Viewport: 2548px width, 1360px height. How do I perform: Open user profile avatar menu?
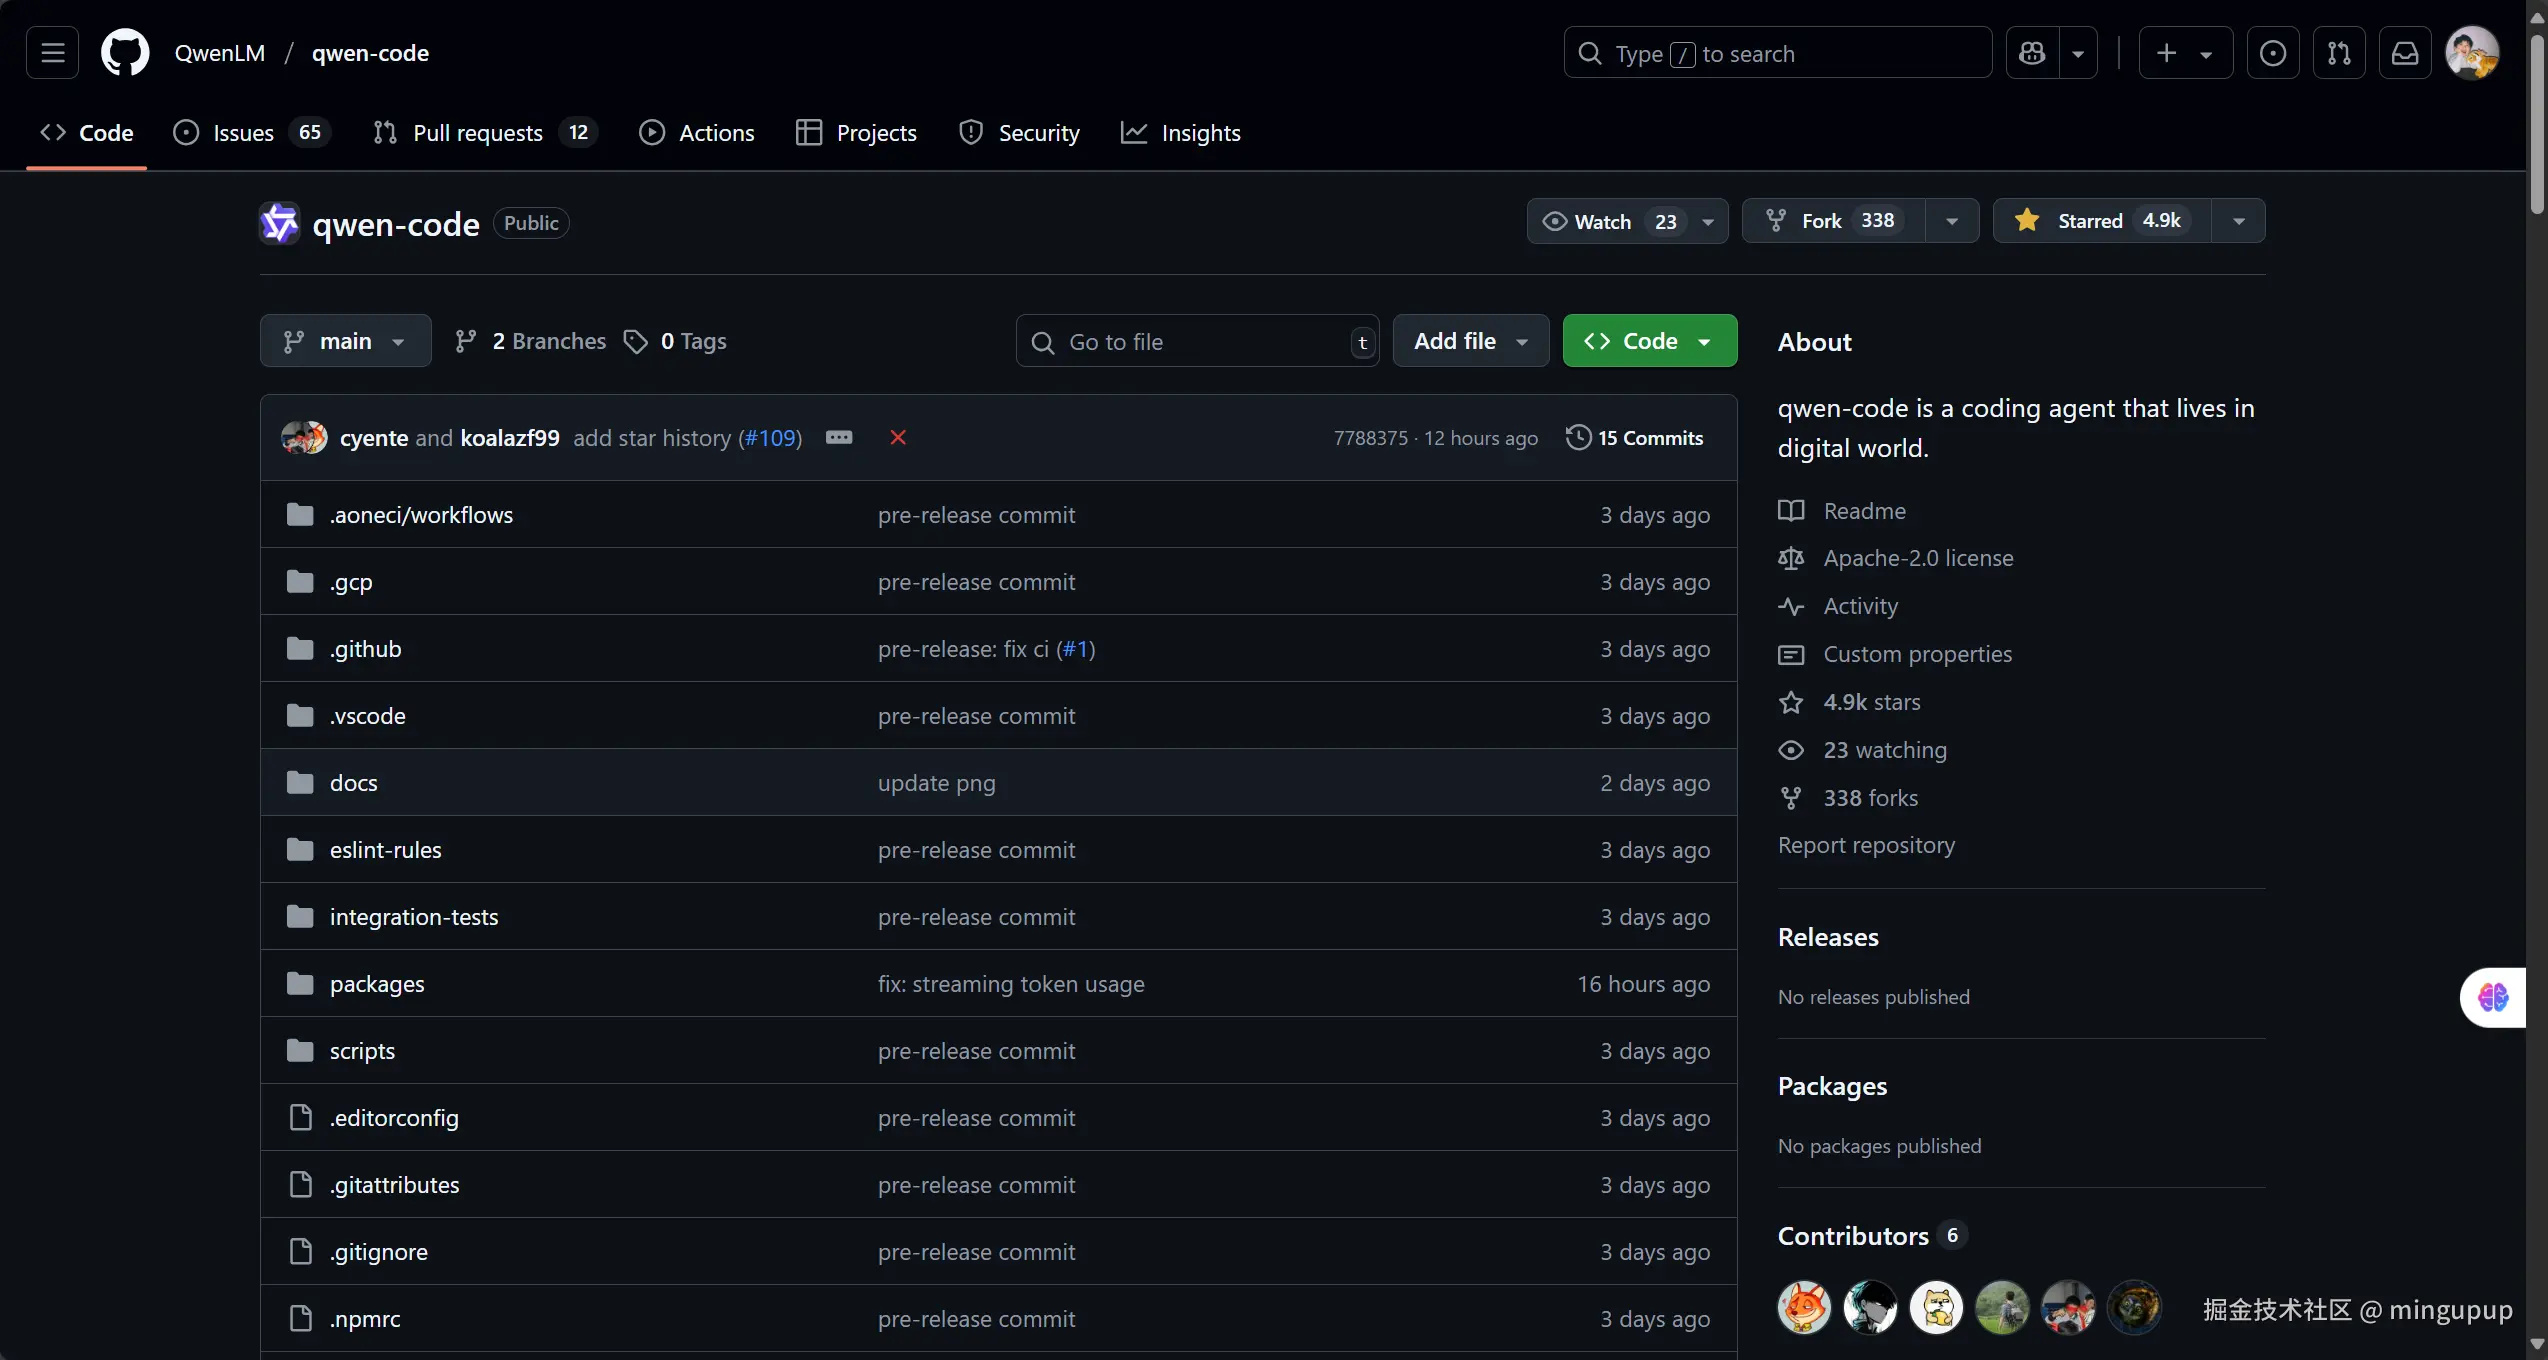tap(2471, 53)
